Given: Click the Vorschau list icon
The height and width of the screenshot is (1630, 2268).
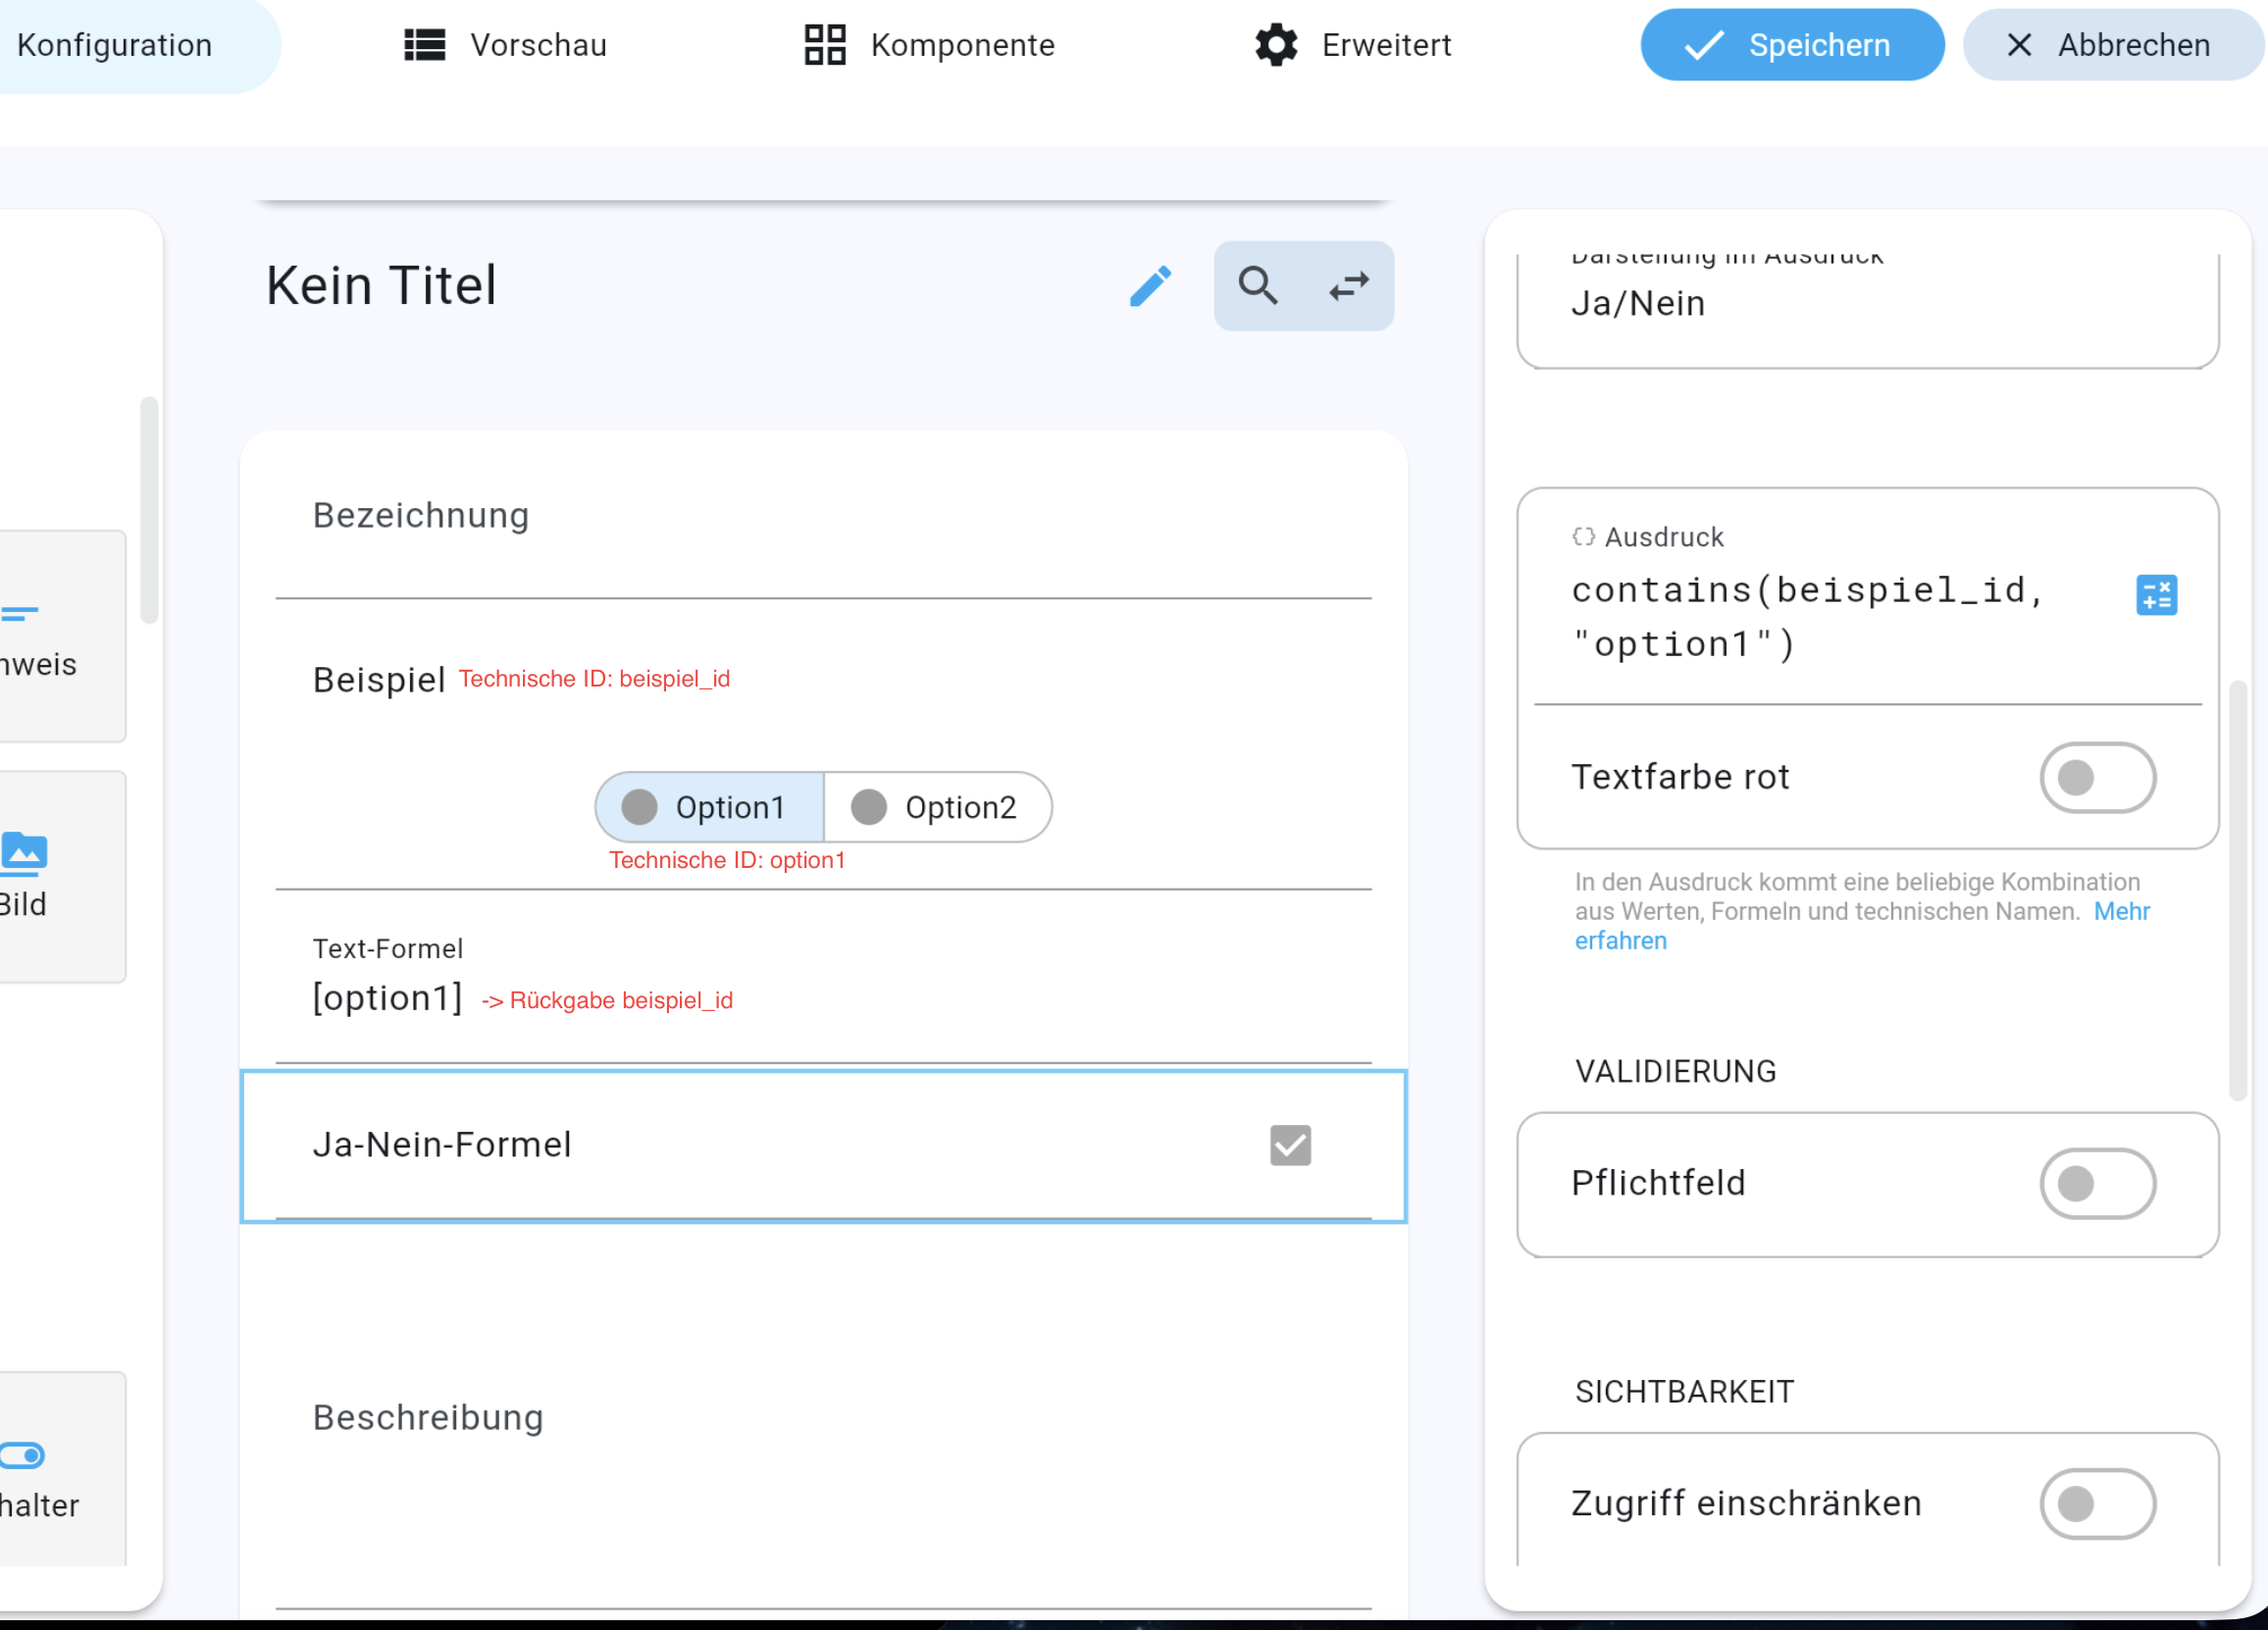Looking at the screenshot, I should (424, 45).
